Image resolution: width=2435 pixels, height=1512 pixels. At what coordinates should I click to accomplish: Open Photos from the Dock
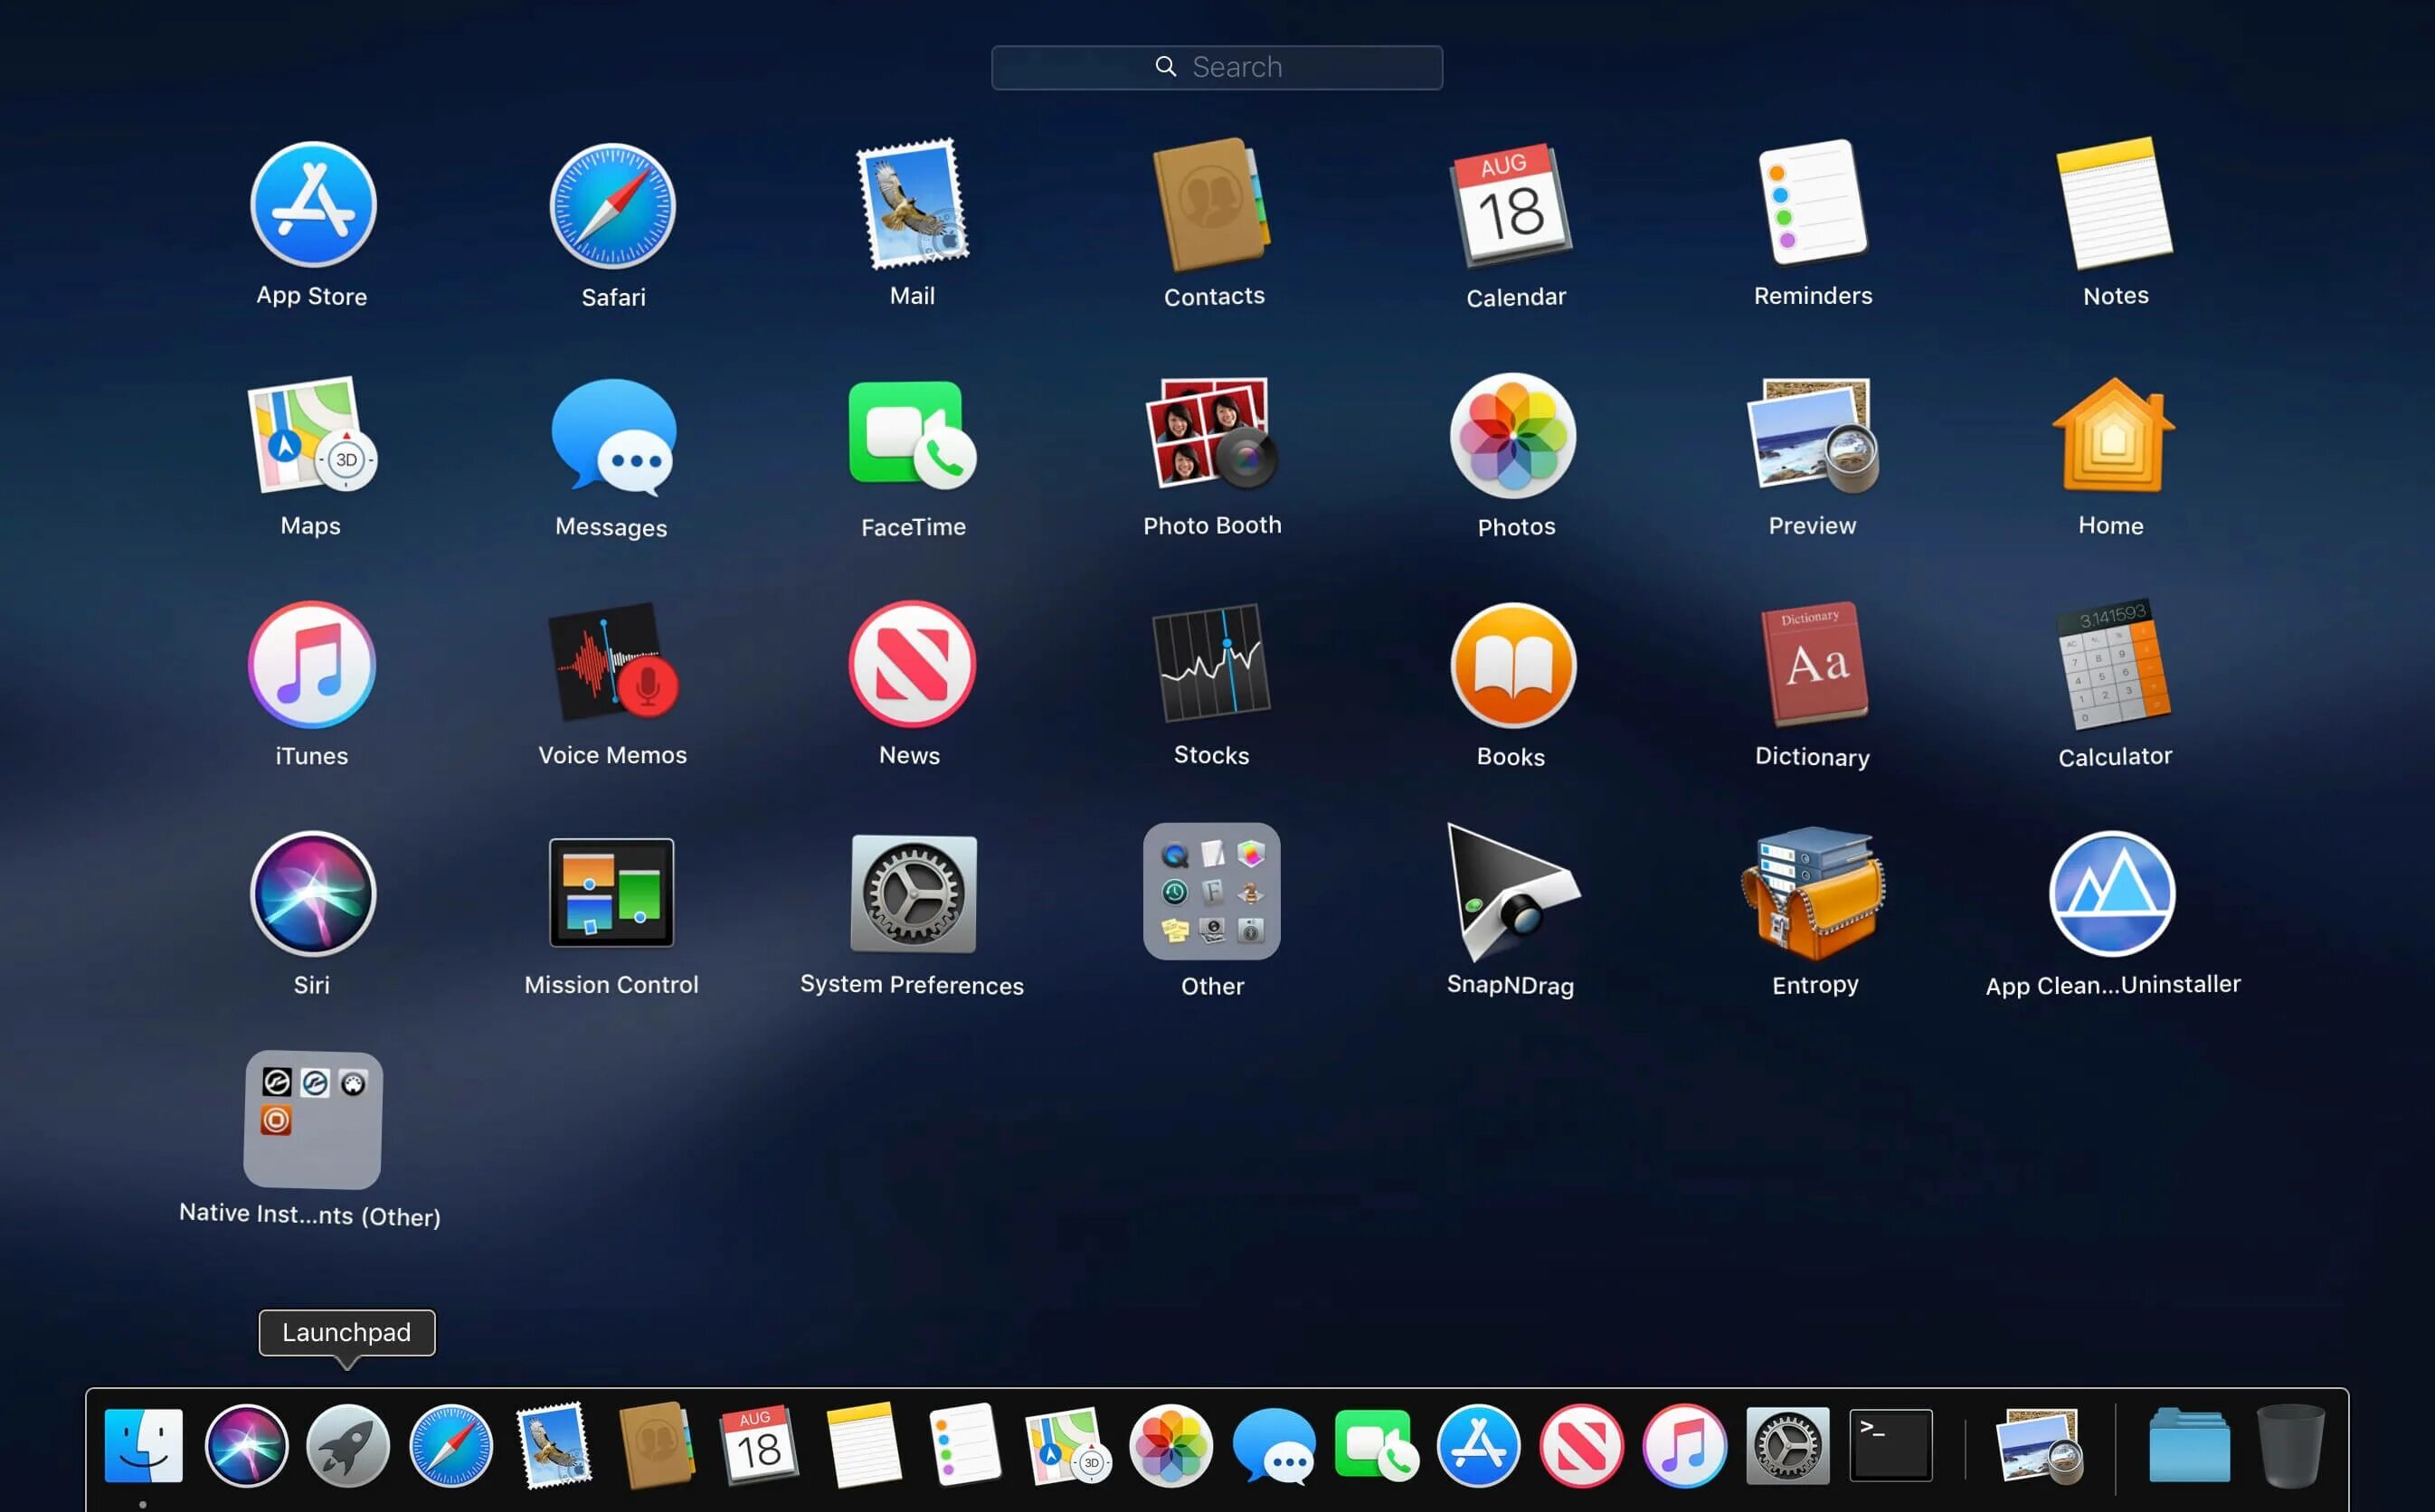pos(1171,1446)
